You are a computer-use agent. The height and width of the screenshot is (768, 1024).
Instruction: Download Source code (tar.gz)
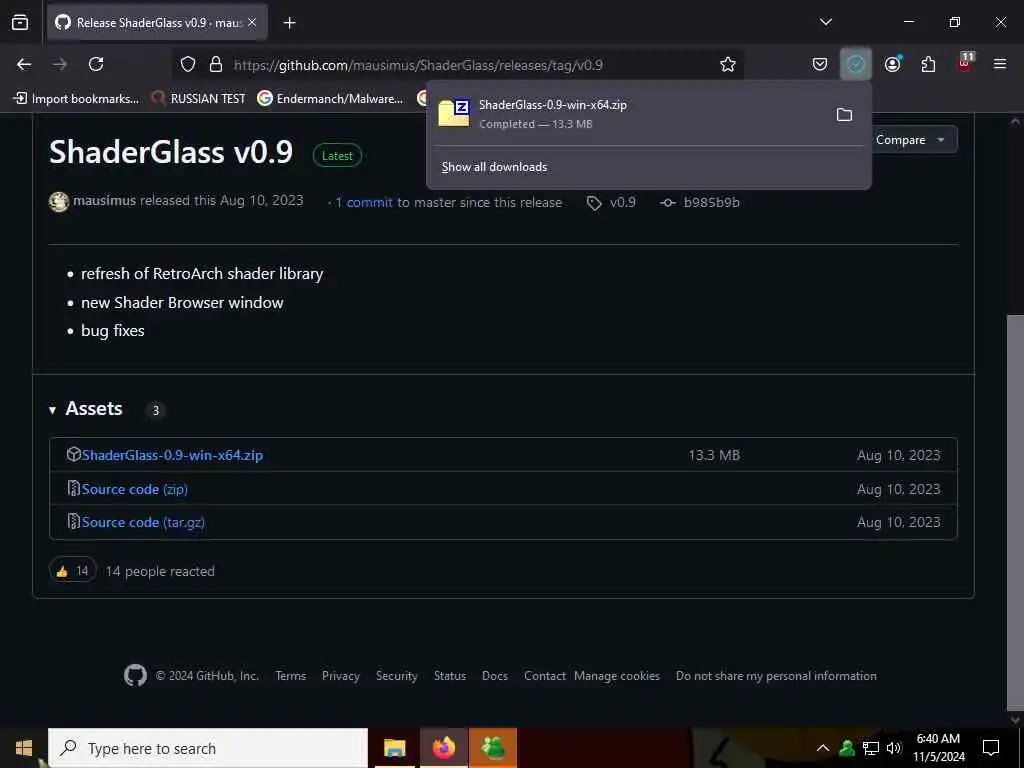[143, 522]
